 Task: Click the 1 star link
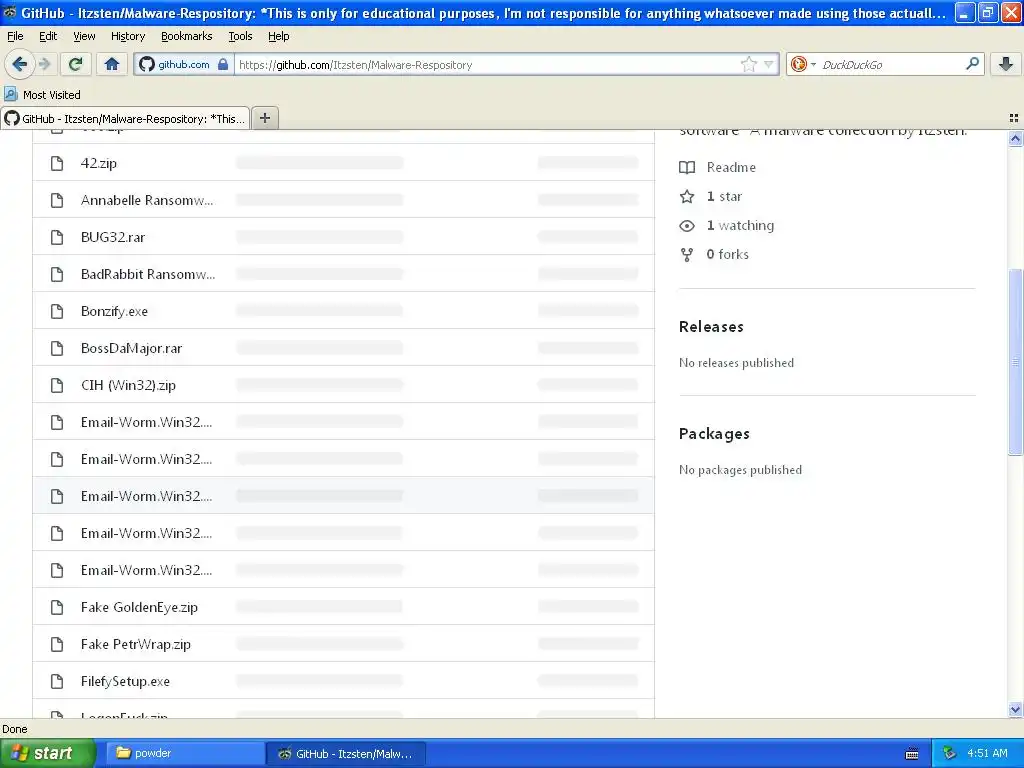(x=724, y=197)
